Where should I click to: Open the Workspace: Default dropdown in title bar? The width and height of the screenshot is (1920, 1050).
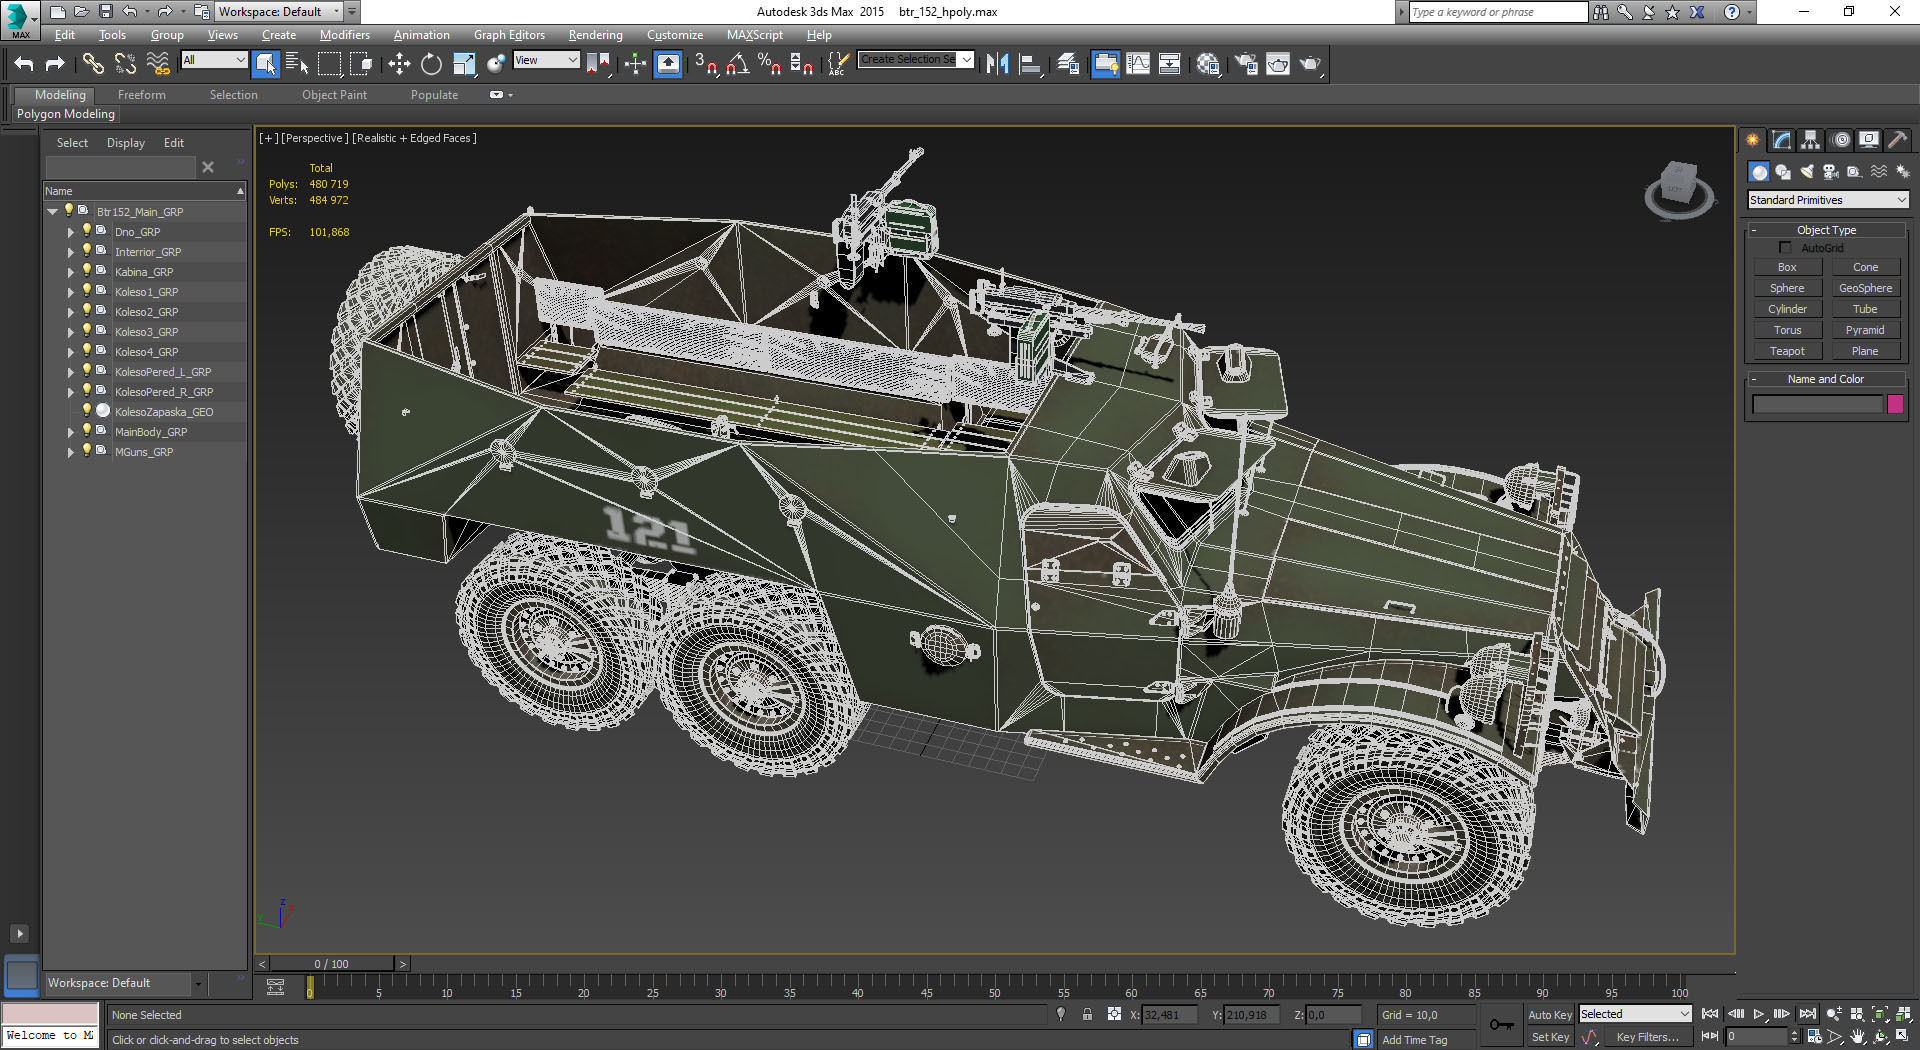(279, 12)
